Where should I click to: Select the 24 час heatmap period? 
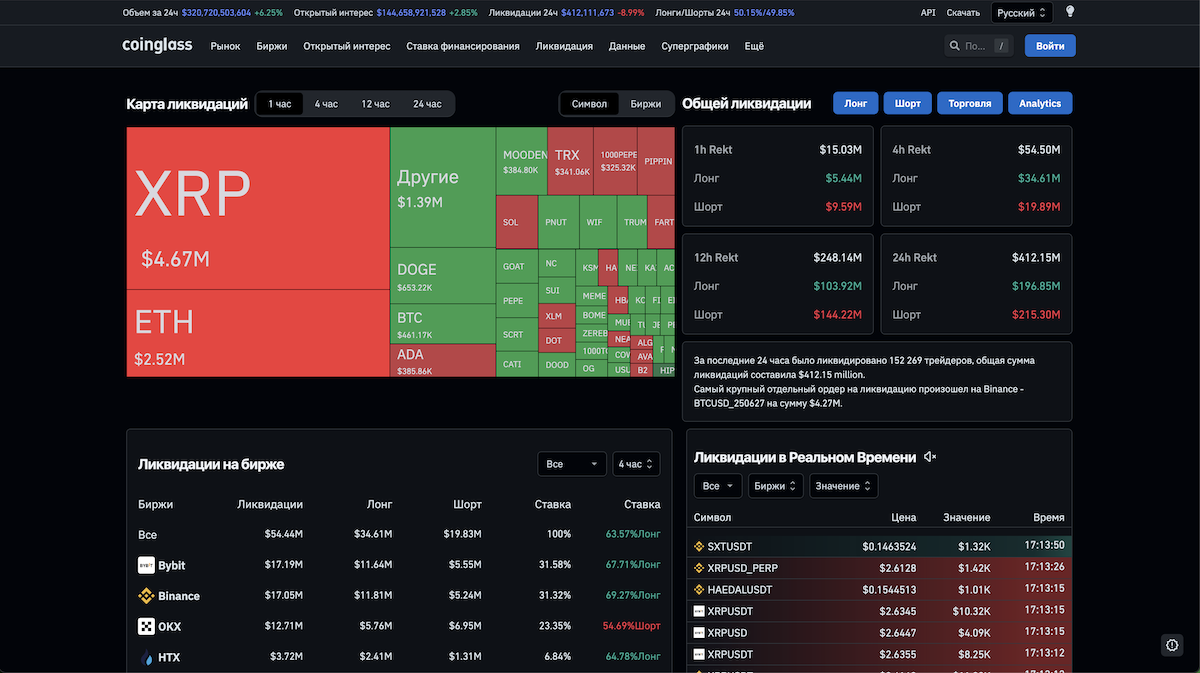click(427, 104)
